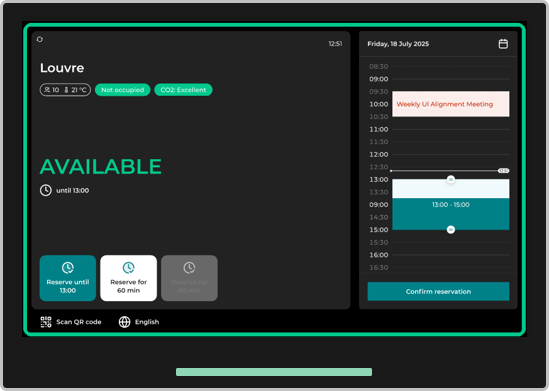Click the Not occupied badge

(123, 90)
